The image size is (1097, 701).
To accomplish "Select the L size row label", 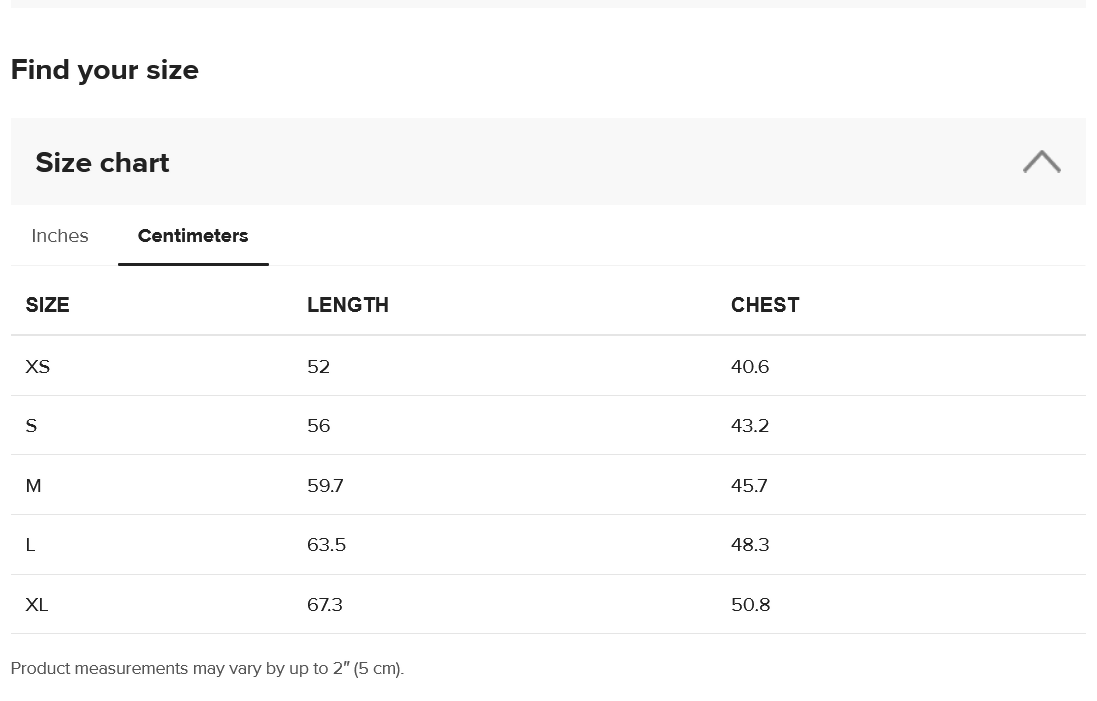I will [30, 545].
